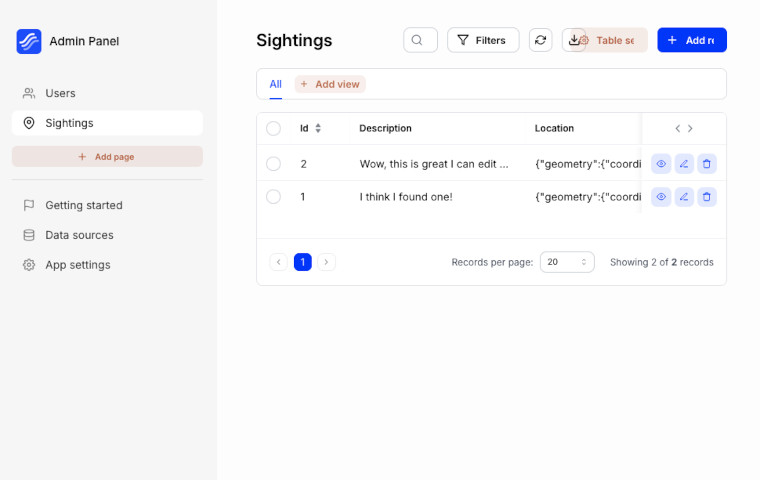Toggle the select-all checkbox in the table header
This screenshot has width=760, height=480.
(x=273, y=128)
